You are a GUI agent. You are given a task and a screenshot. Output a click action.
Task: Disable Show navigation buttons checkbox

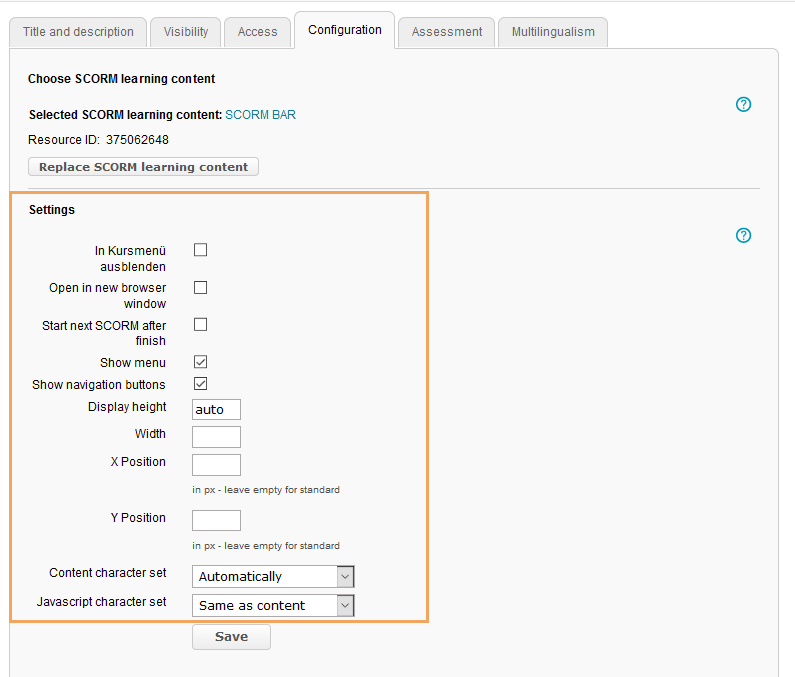[200, 384]
